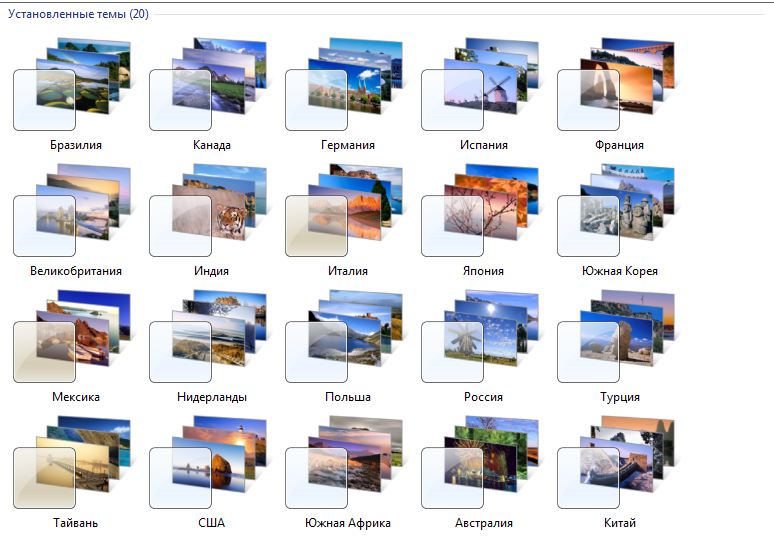
Task: Click the Южная Африка label text
Action: tap(348, 523)
